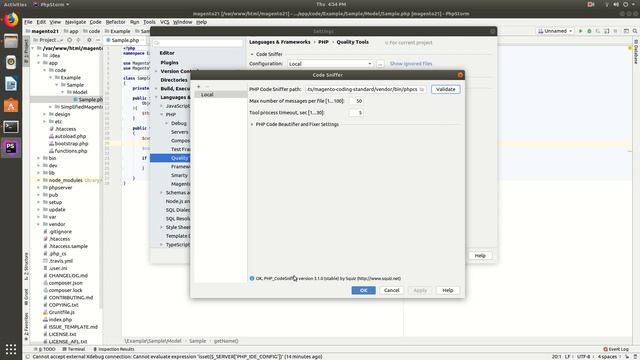
Task: Expand Version Control in the Settings tree
Action: [x=156, y=71]
